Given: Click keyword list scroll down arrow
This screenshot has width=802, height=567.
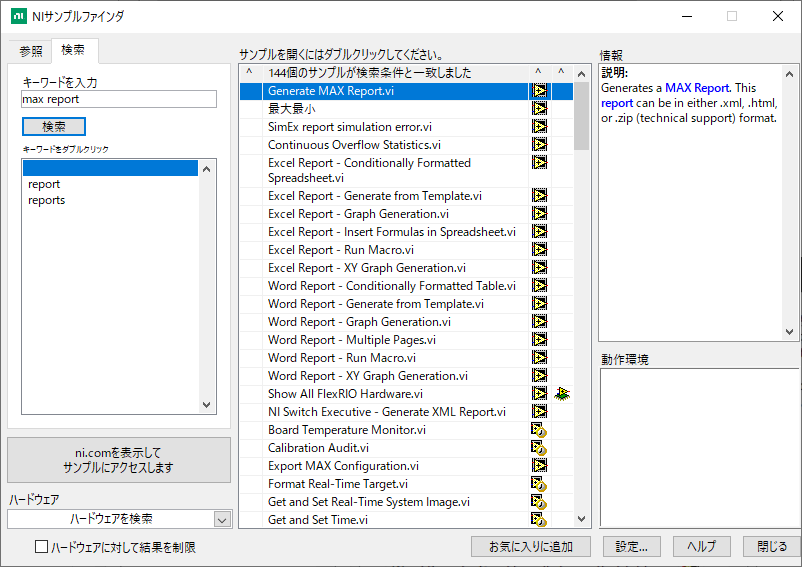Looking at the screenshot, I should tap(207, 404).
